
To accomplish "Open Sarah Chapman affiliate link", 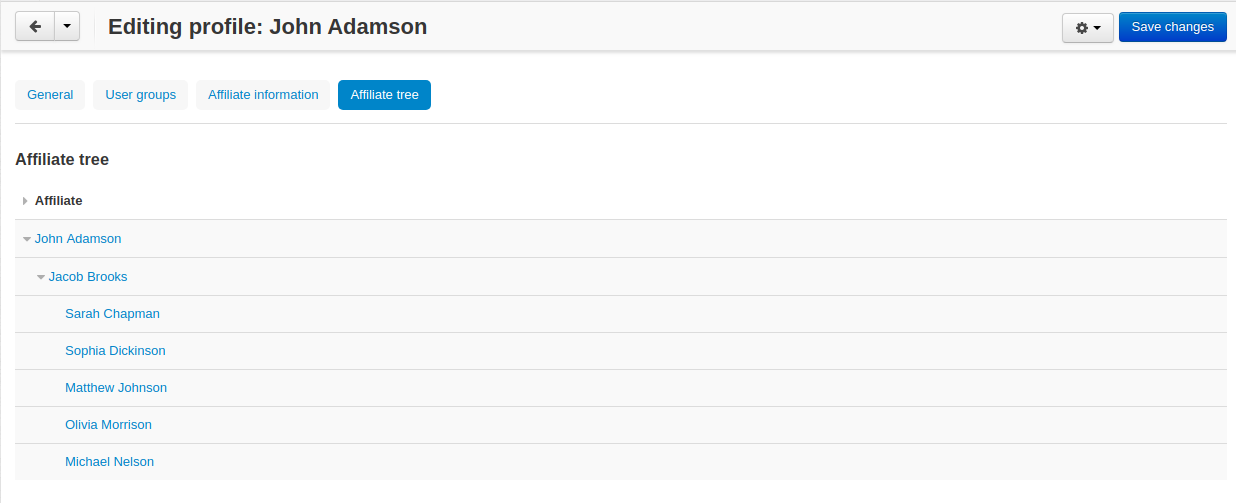I will (x=112, y=313).
